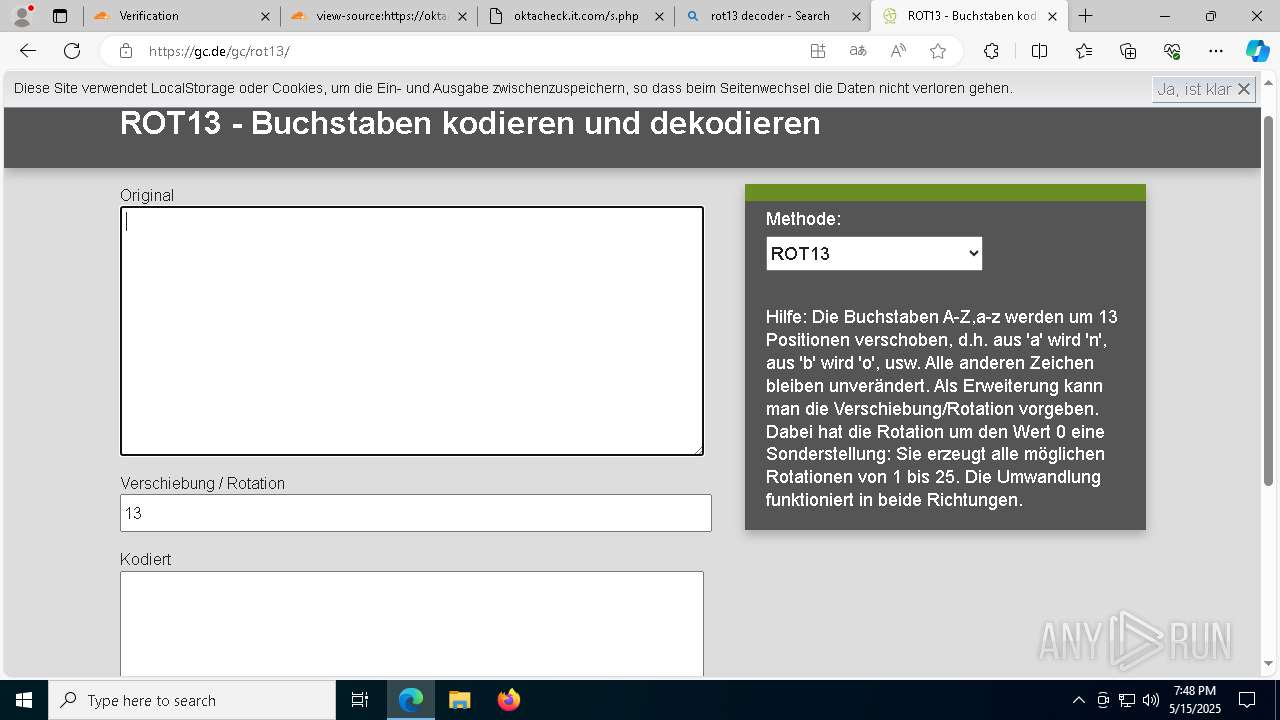Image resolution: width=1280 pixels, height=720 pixels.
Task: Refresh the current page
Action: (72, 51)
